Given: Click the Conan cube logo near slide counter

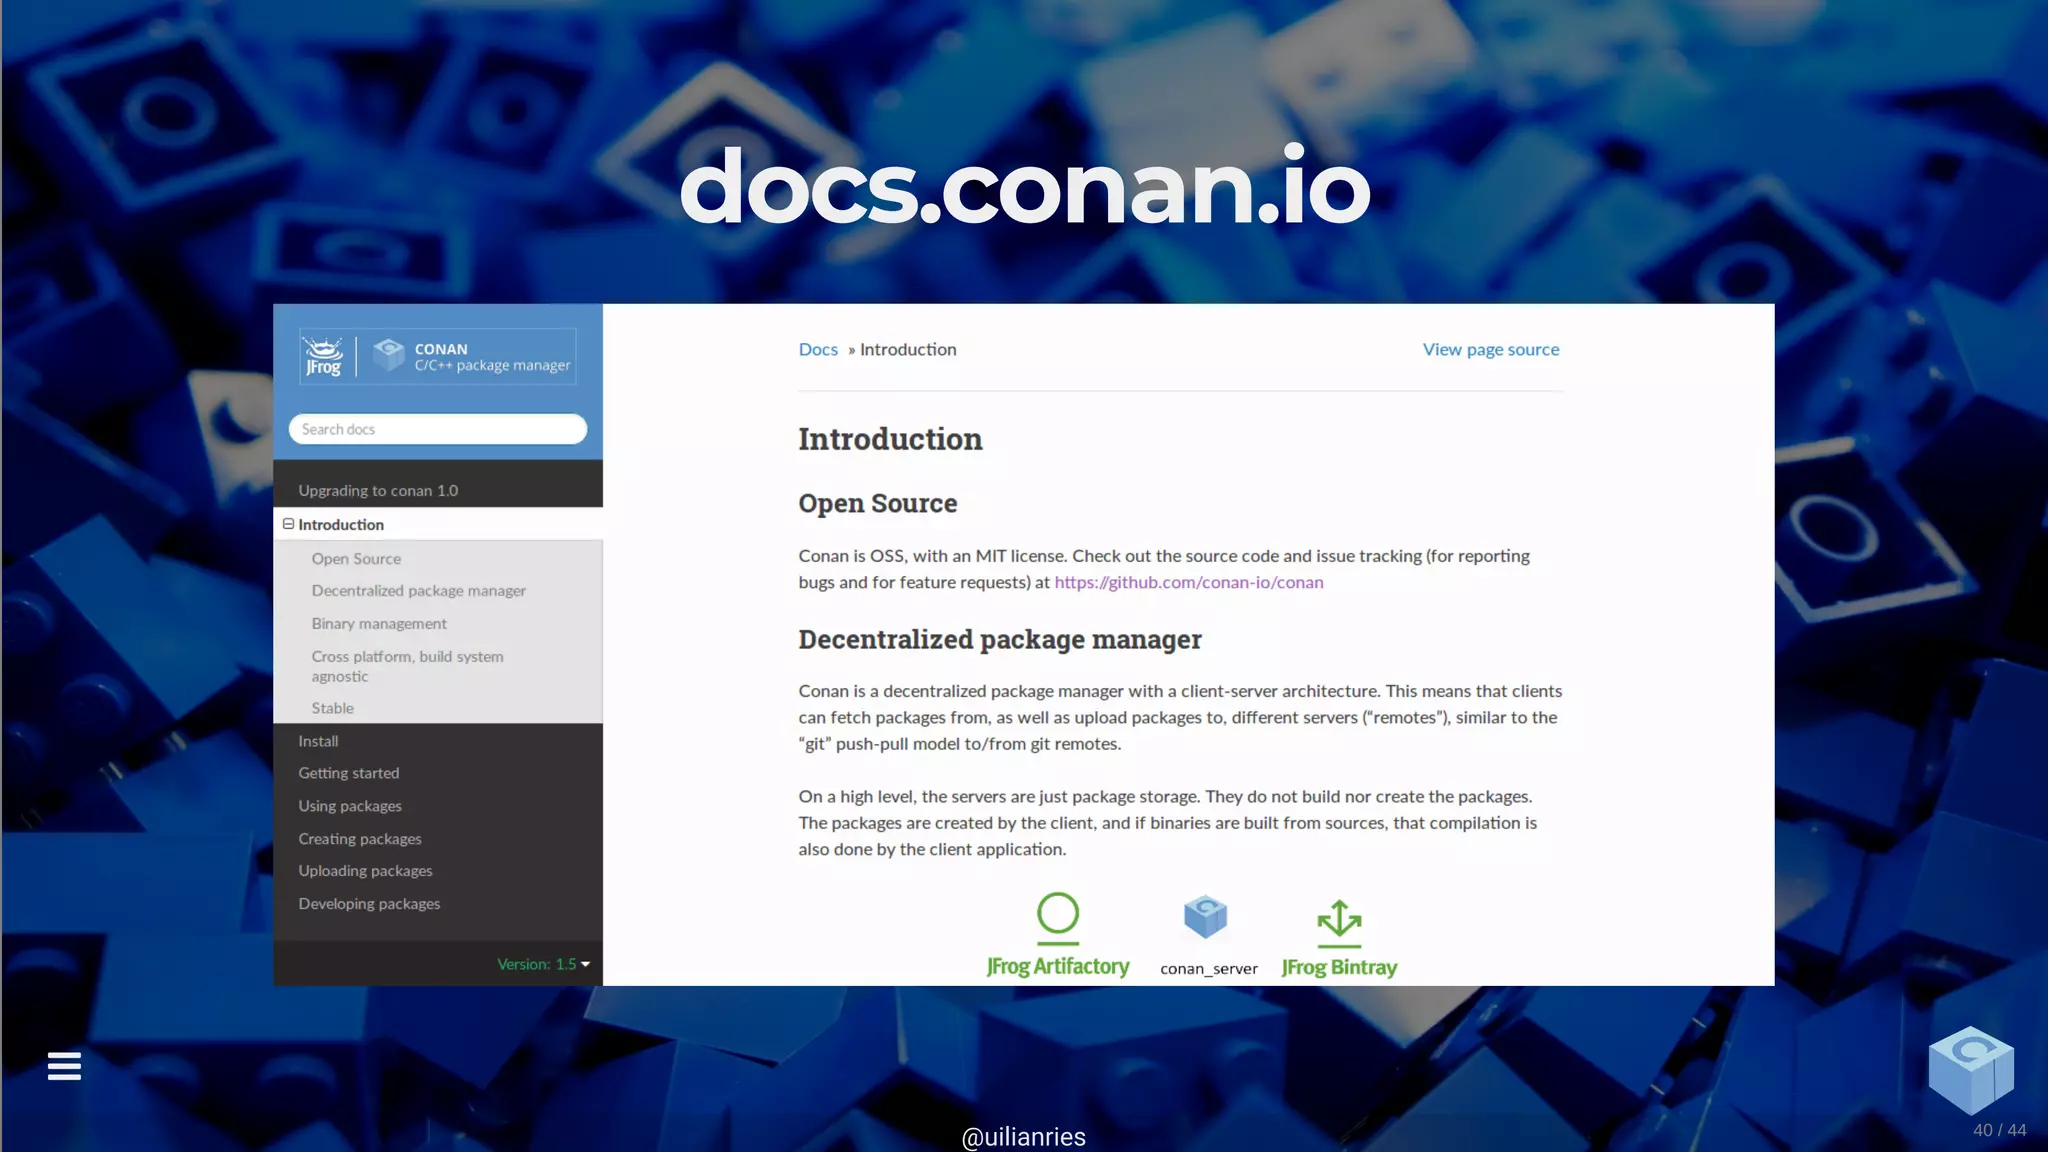Looking at the screenshot, I should click(1971, 1069).
